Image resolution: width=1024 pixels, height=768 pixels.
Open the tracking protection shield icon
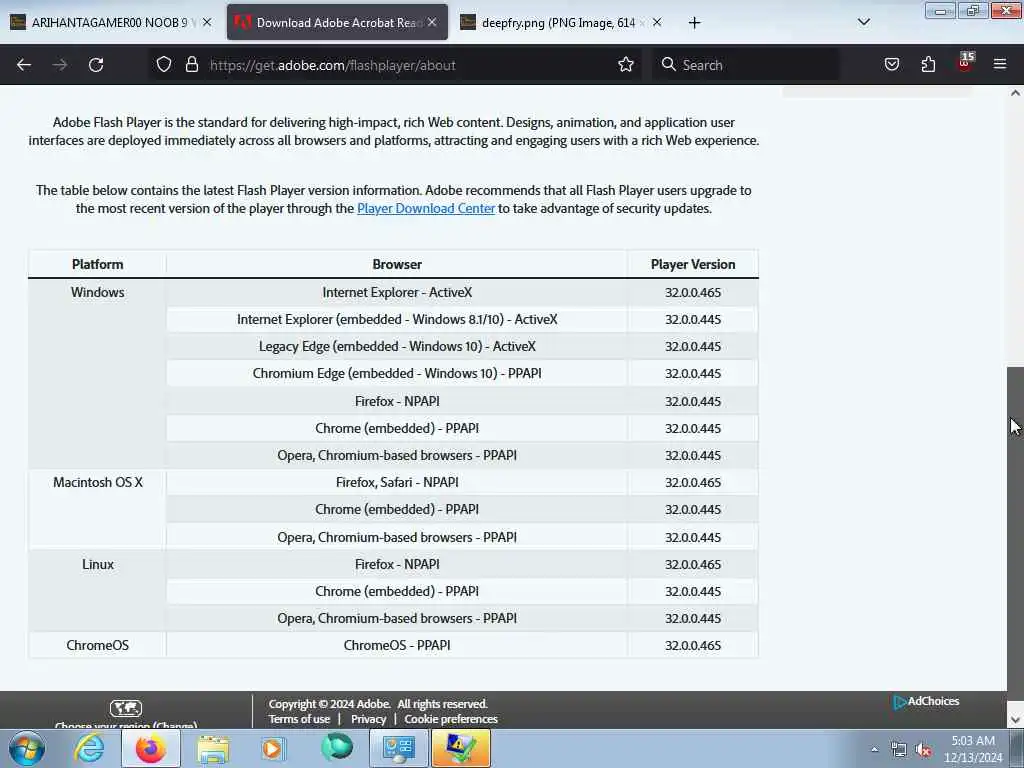164,65
